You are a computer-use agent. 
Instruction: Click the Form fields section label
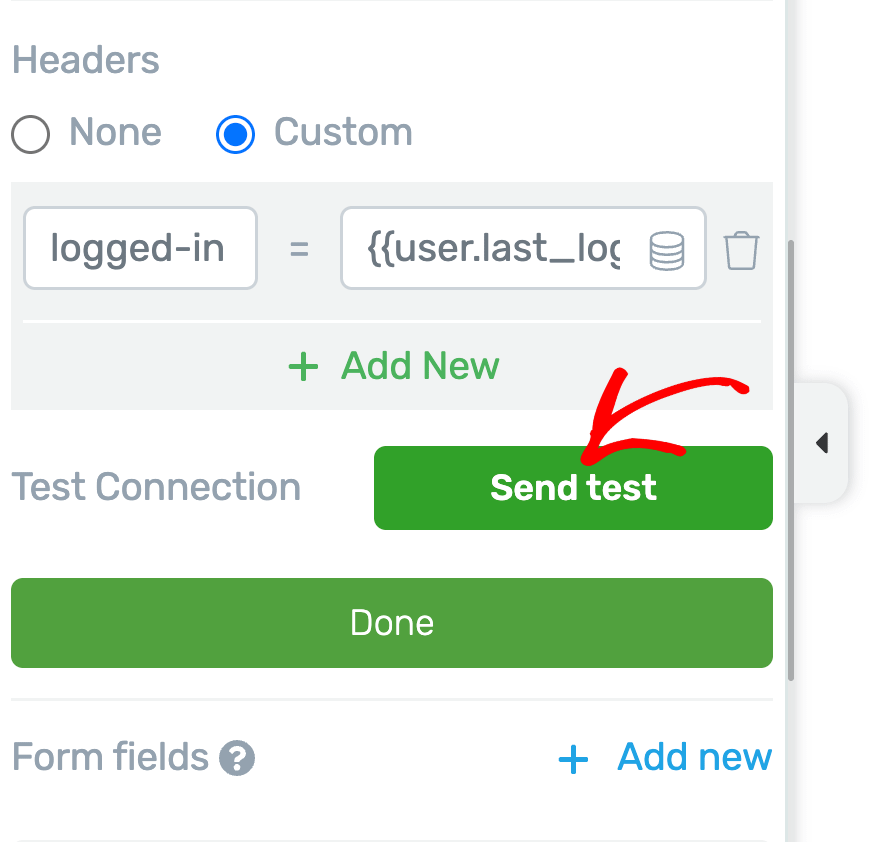tap(110, 757)
